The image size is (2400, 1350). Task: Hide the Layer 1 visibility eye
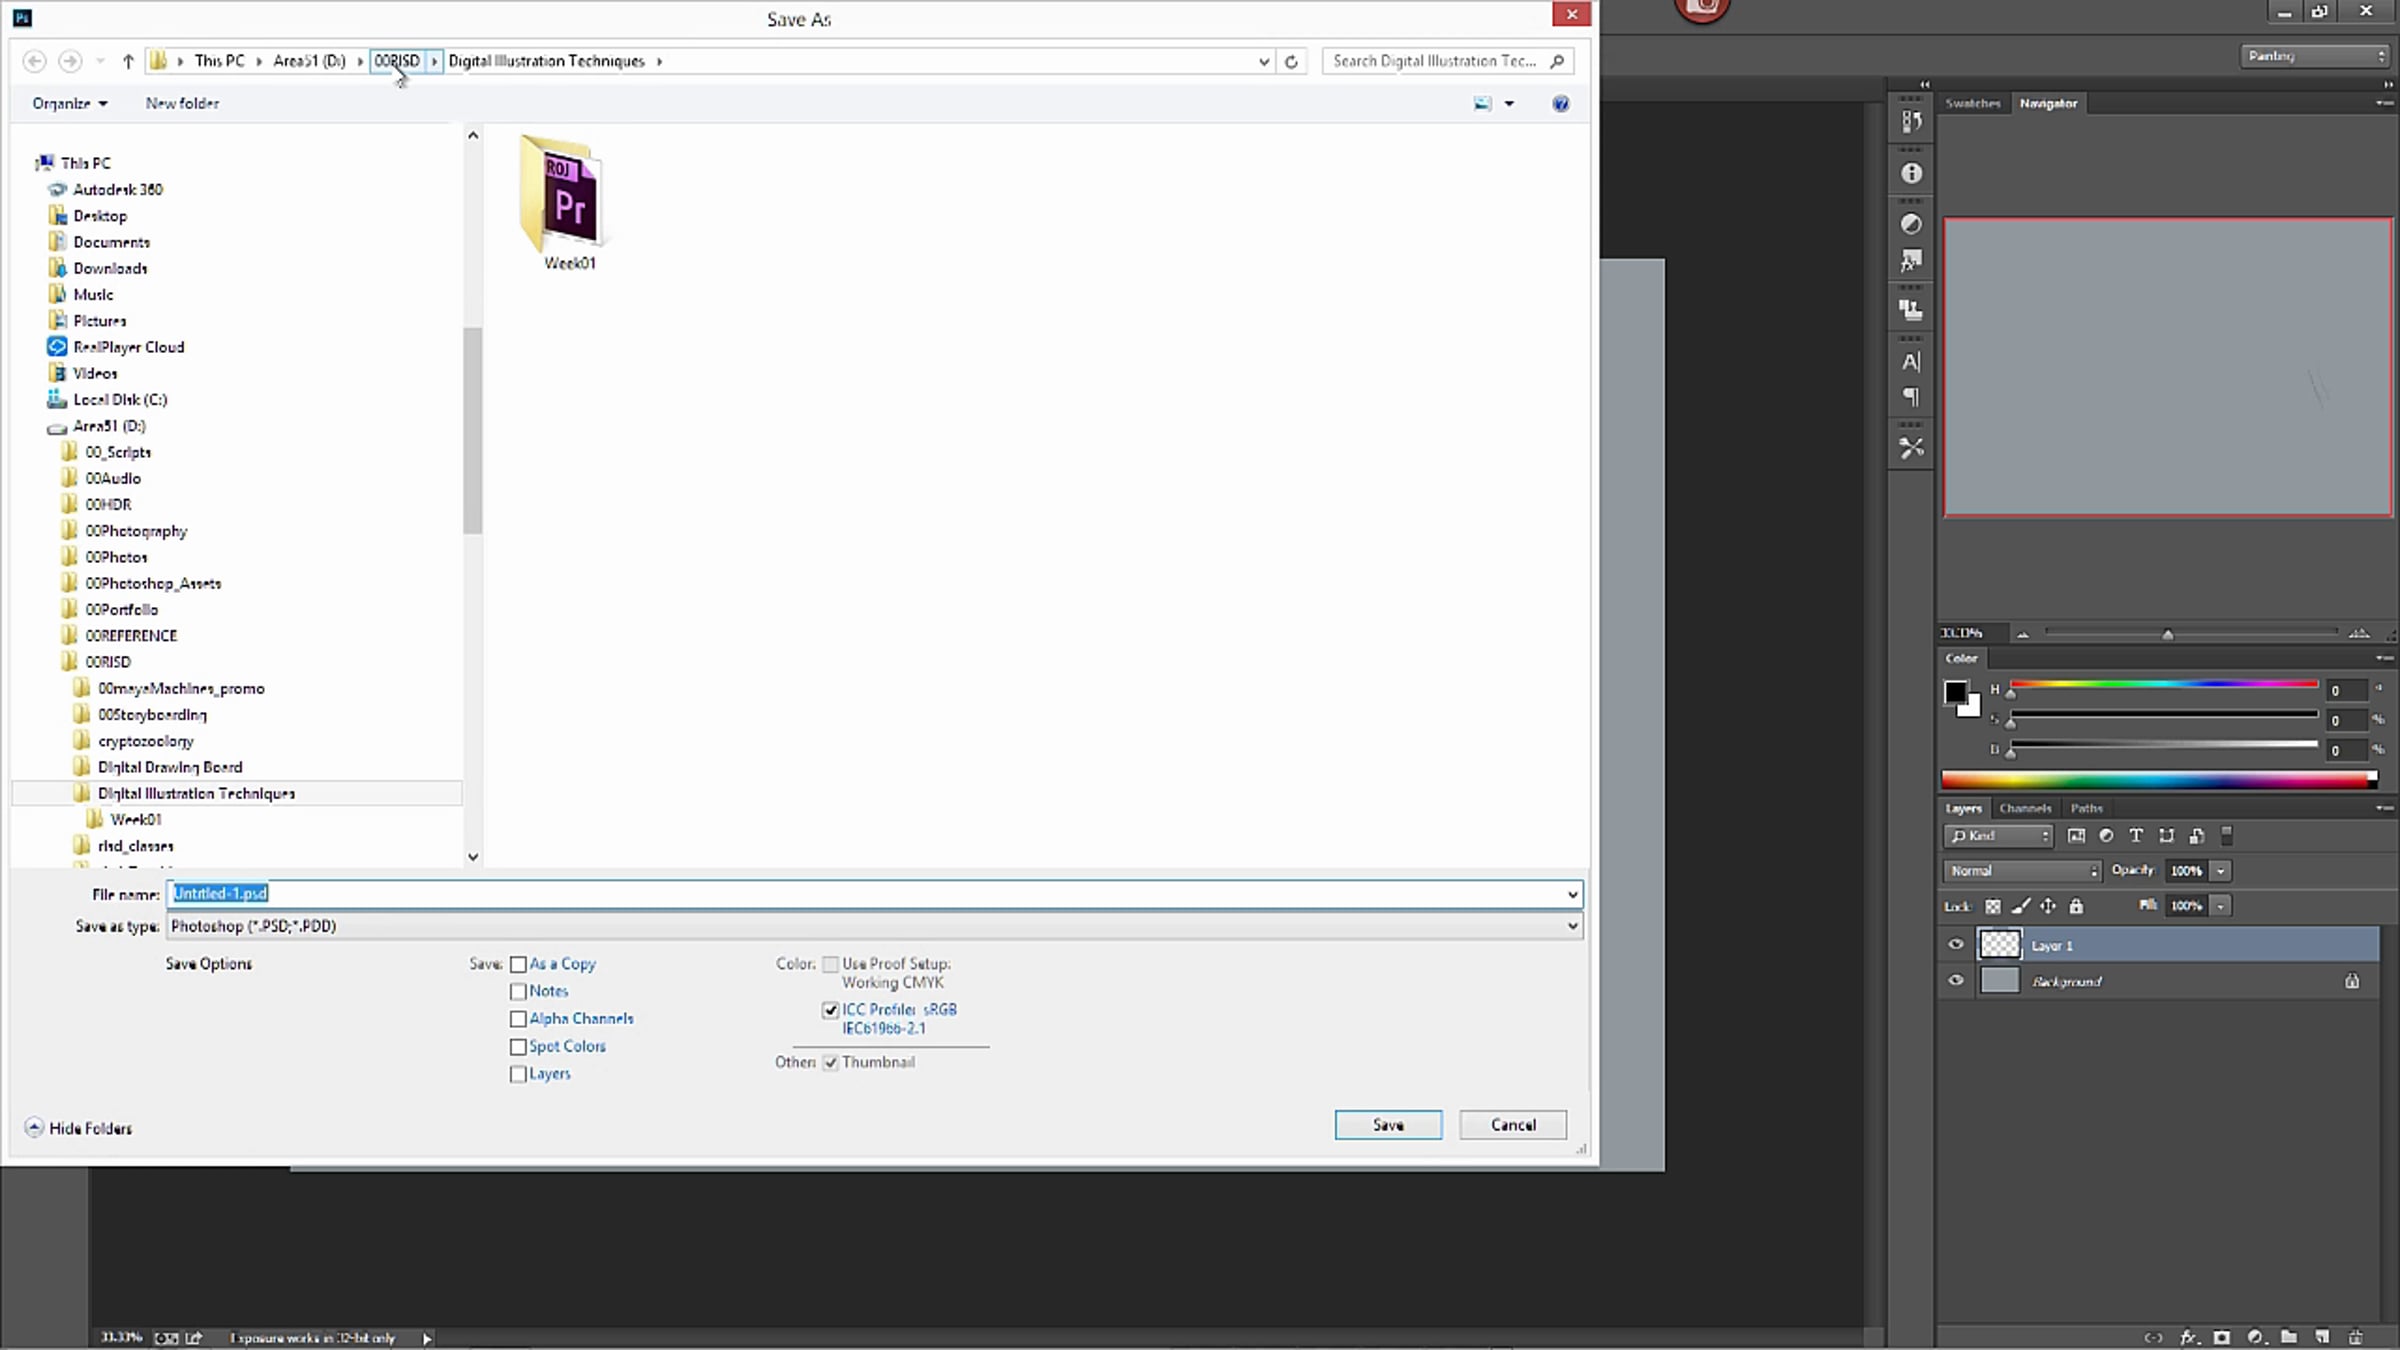tap(1956, 945)
